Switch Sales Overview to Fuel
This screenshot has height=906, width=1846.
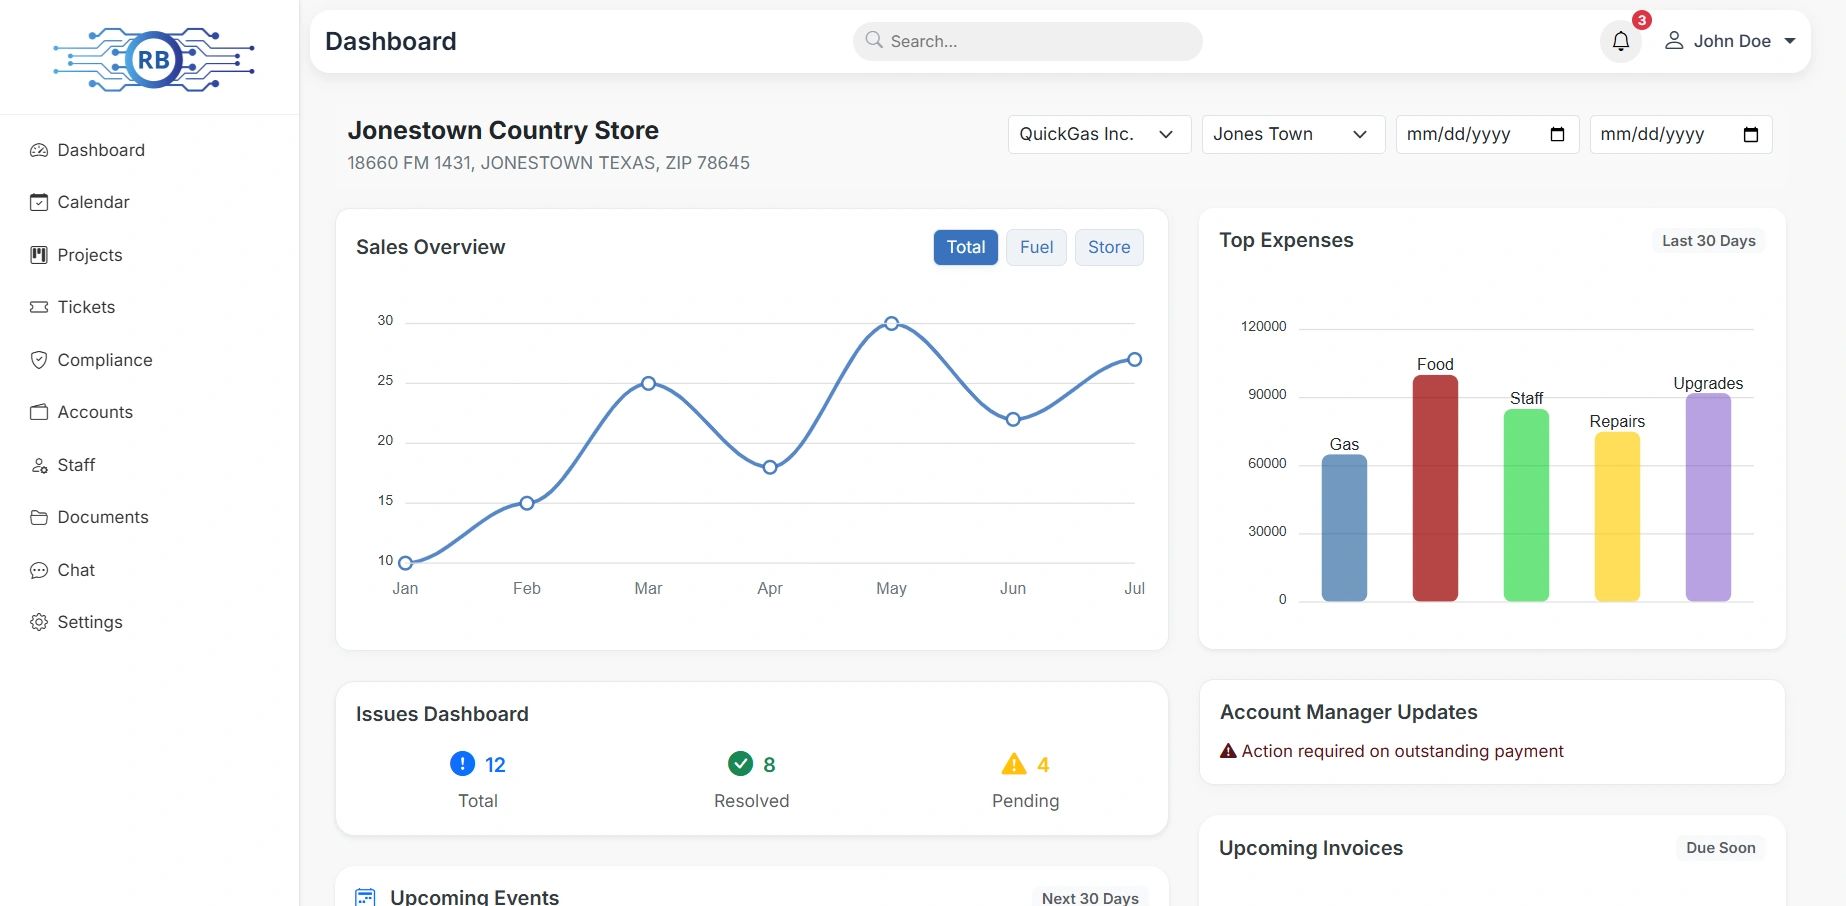[x=1036, y=247]
